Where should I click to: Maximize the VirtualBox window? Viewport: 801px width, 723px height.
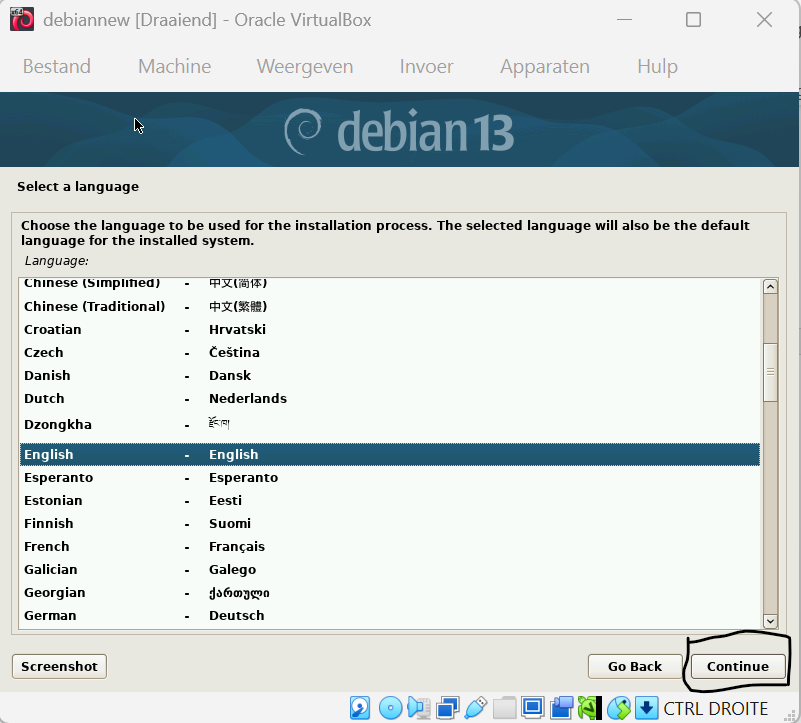(693, 20)
